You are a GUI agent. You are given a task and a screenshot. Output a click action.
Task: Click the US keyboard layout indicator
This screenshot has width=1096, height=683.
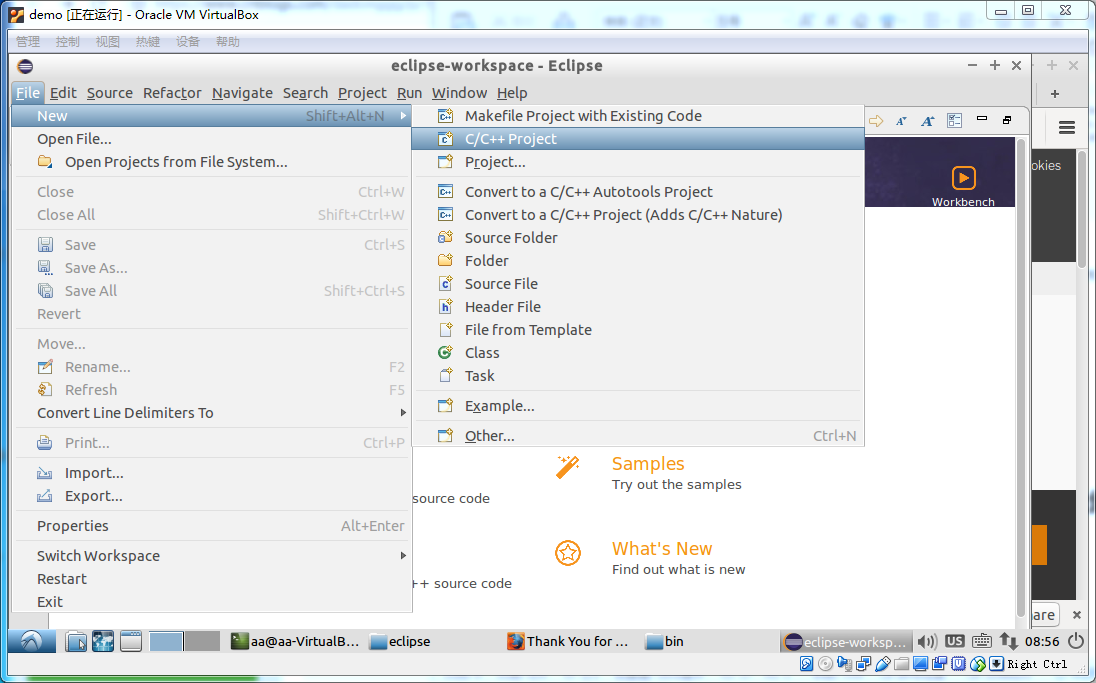point(954,641)
